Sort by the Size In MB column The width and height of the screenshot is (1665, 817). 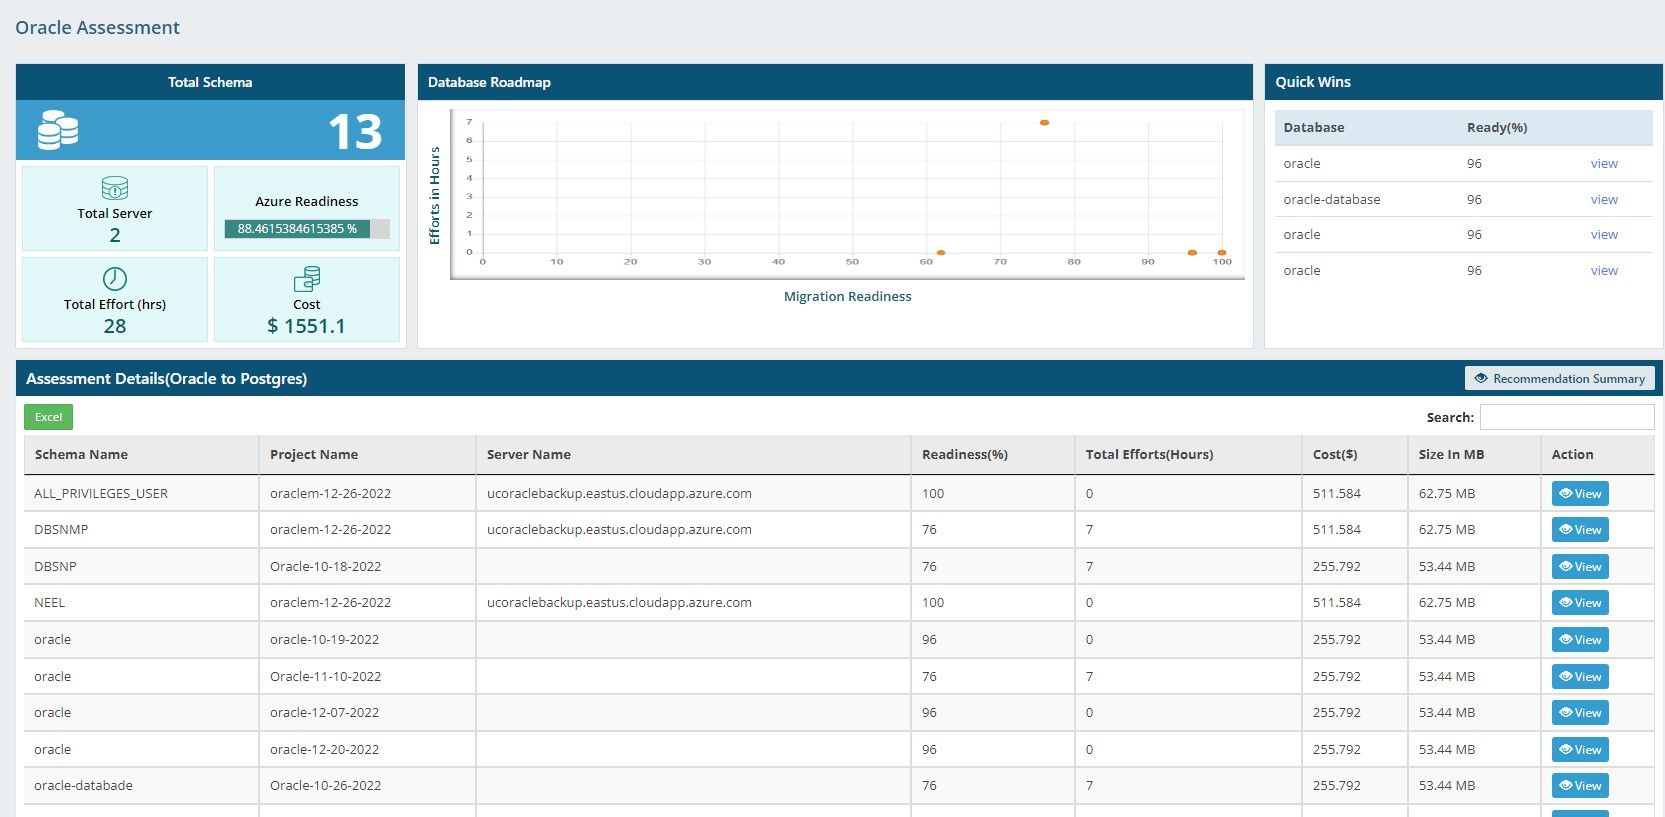click(x=1474, y=454)
